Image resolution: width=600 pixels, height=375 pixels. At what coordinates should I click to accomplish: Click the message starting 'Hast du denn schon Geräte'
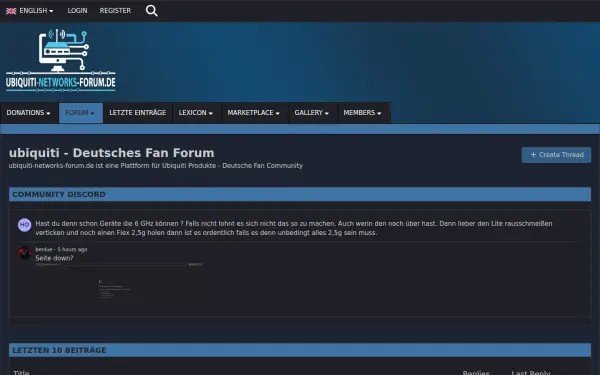[294, 228]
